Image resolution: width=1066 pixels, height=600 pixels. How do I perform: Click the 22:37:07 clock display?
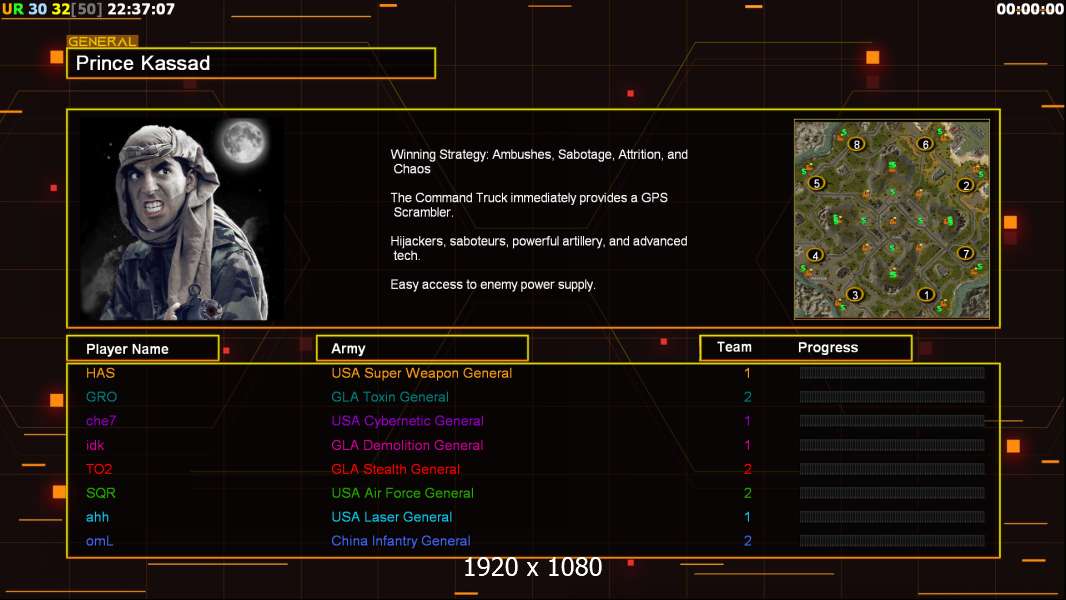click(141, 9)
